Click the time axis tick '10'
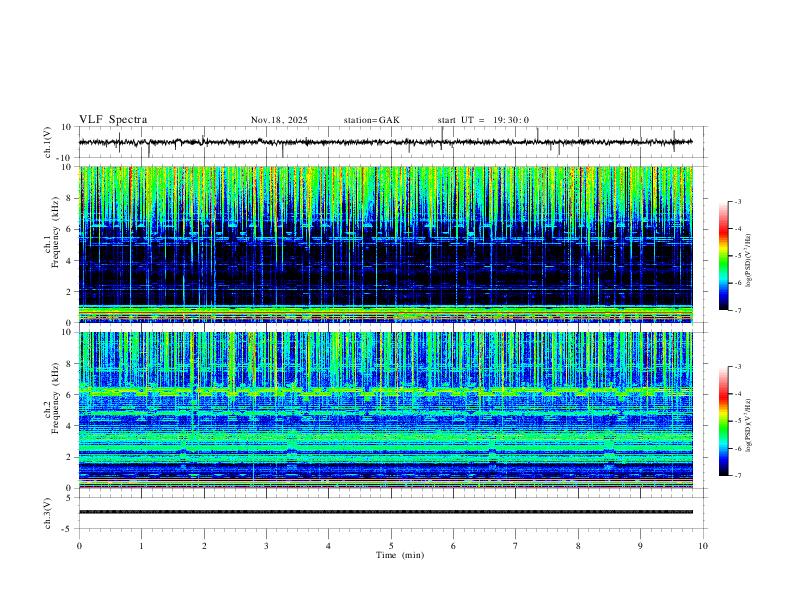Viewport: 792px width, 612px height. [x=703, y=546]
